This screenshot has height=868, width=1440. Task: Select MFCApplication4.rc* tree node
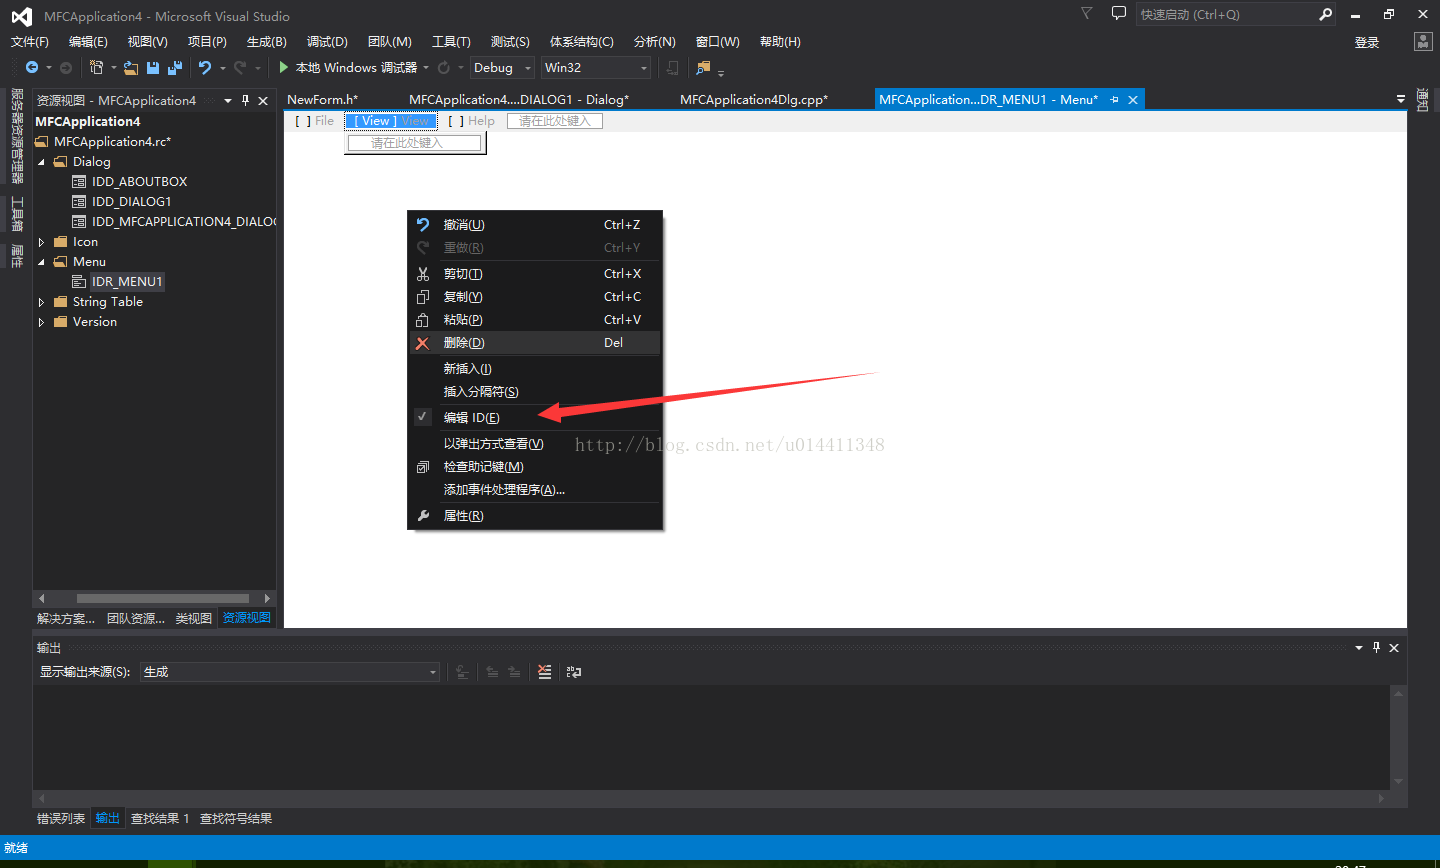112,141
